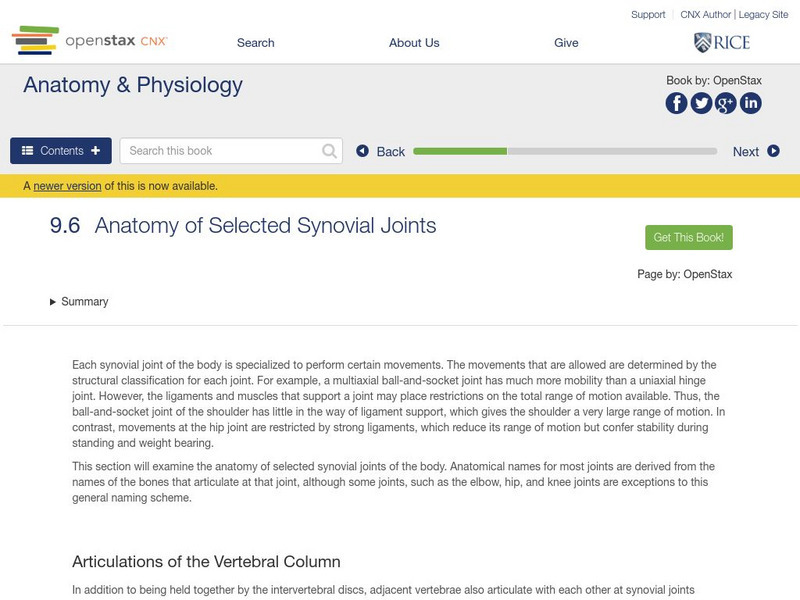Screen dimensions: 800x600
Task: Select the Search menu item
Action: point(254,42)
